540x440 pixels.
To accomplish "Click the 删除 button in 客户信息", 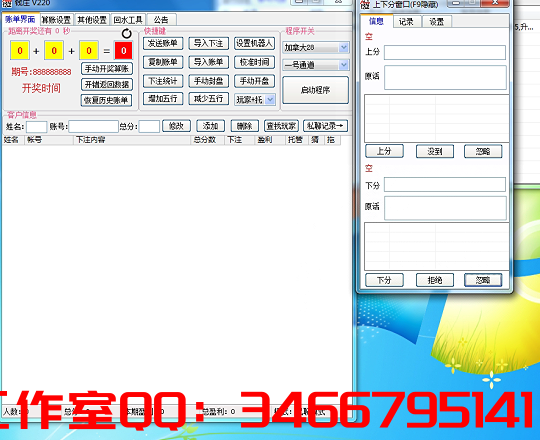I will (245, 126).
